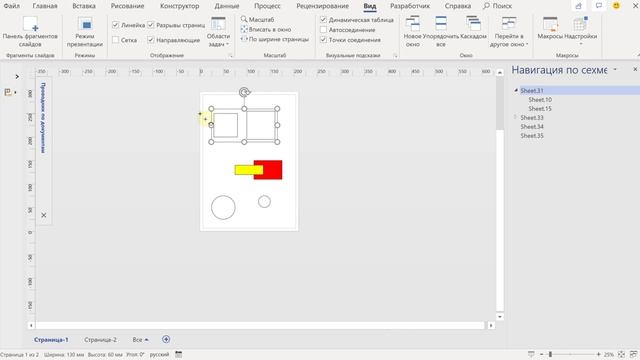
Task: Select the small circle shape
Action: 264,202
